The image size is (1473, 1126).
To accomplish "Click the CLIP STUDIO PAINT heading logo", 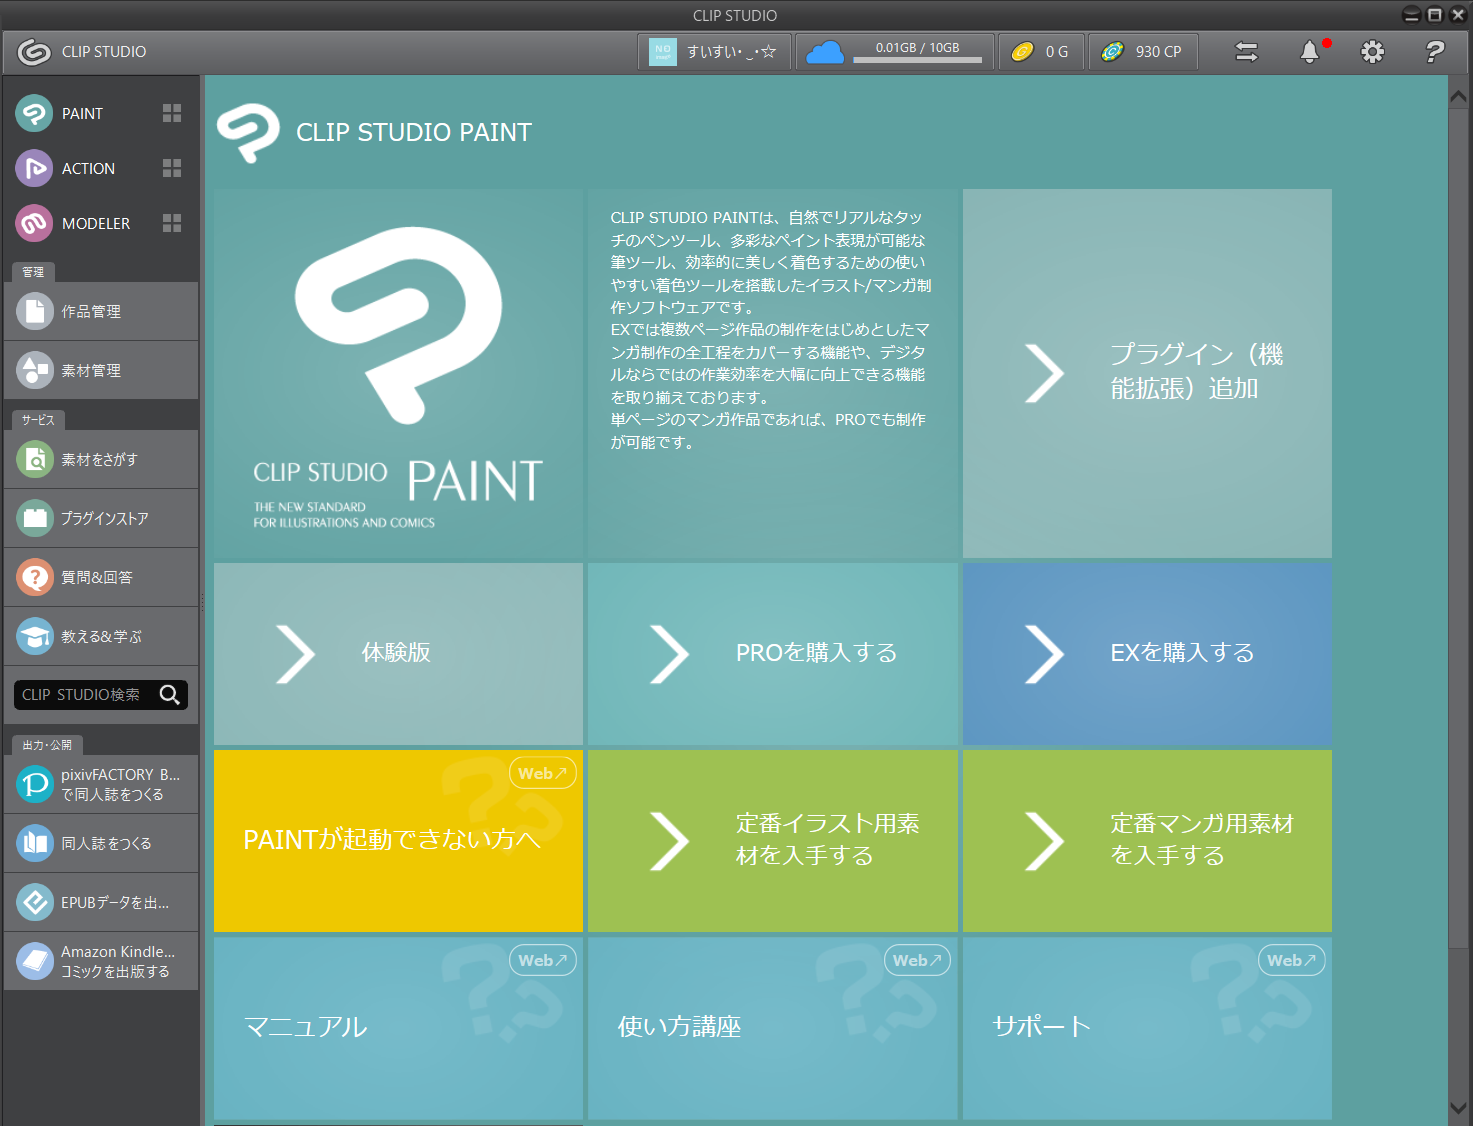I will [x=249, y=133].
